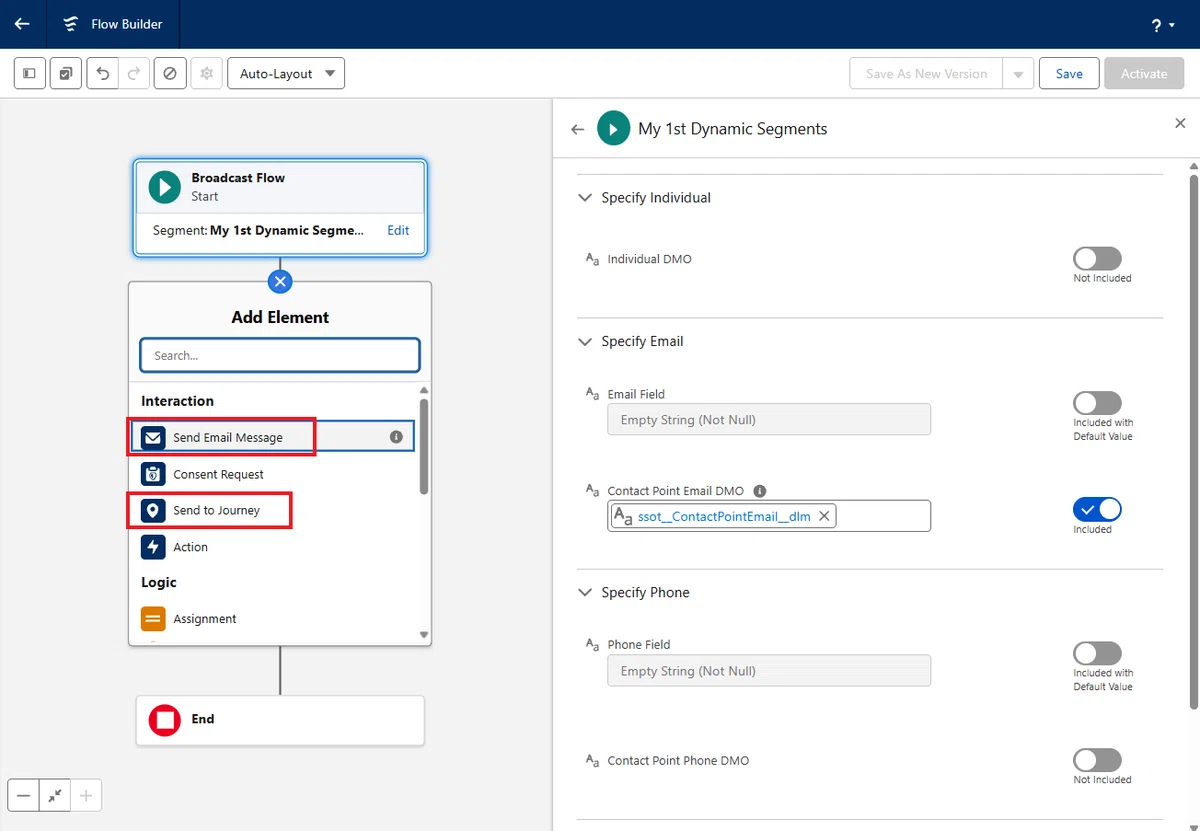The height and width of the screenshot is (831, 1200).
Task: Zoom in the canvas
Action: tap(86, 796)
